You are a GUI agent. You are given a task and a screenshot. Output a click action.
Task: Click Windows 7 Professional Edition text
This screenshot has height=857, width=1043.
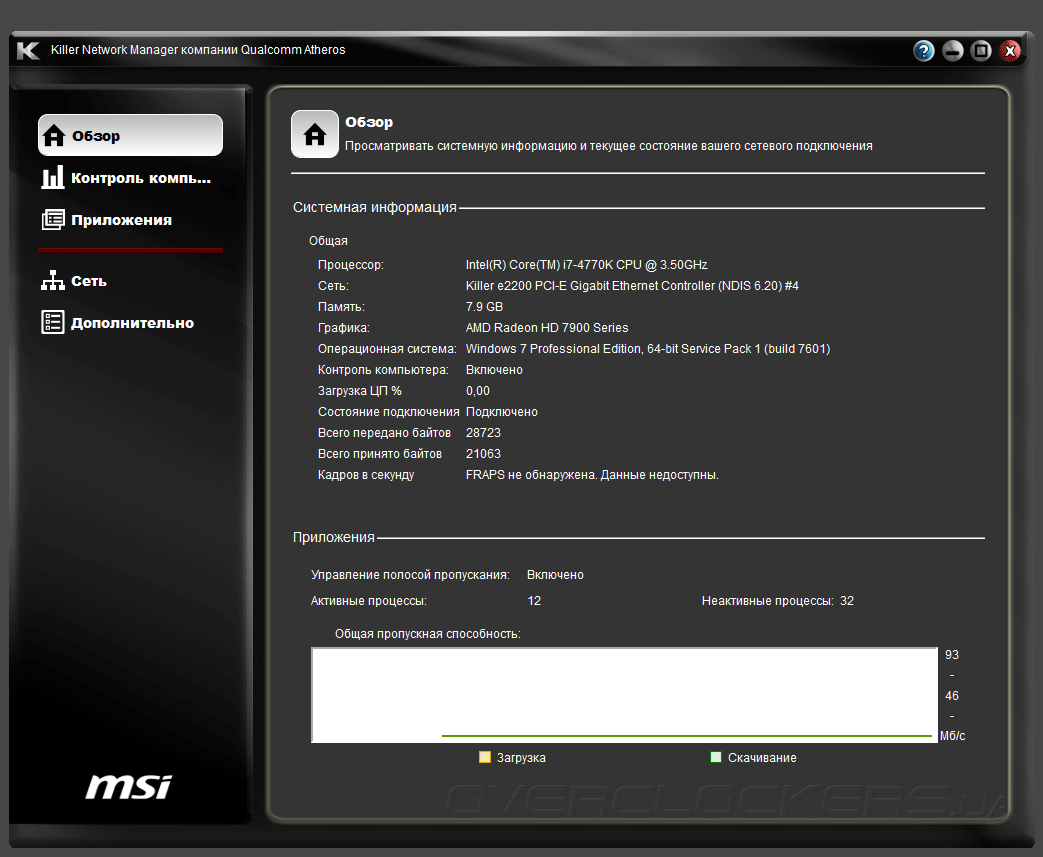pos(648,349)
